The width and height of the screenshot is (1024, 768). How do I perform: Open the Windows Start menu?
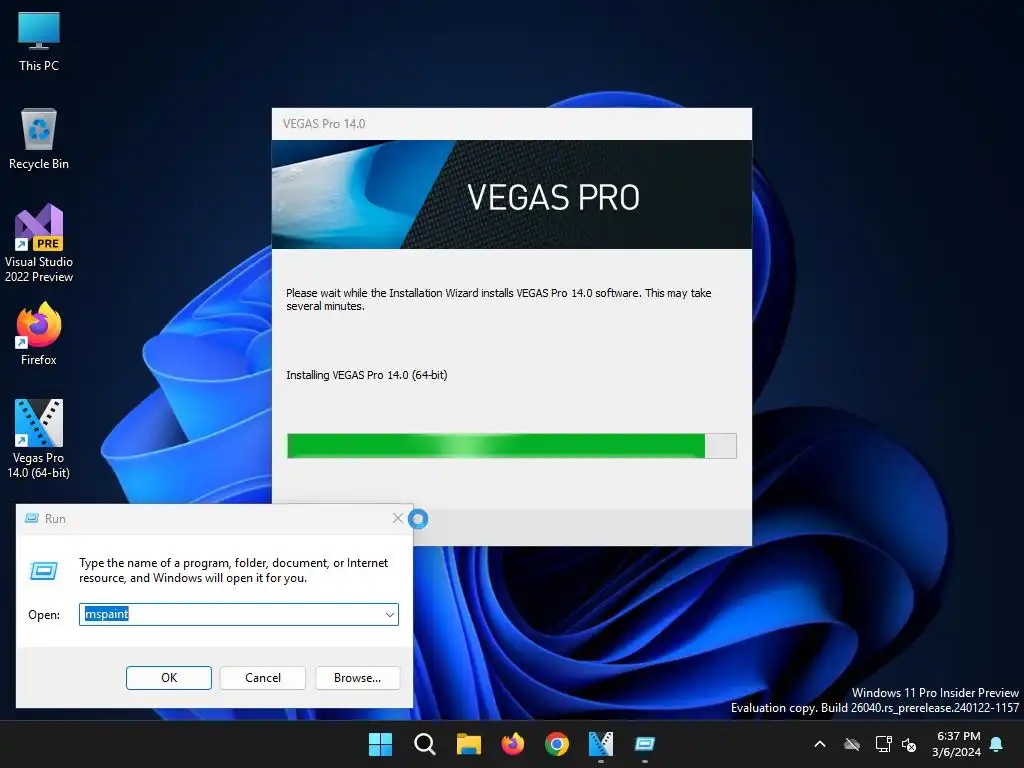click(x=380, y=744)
